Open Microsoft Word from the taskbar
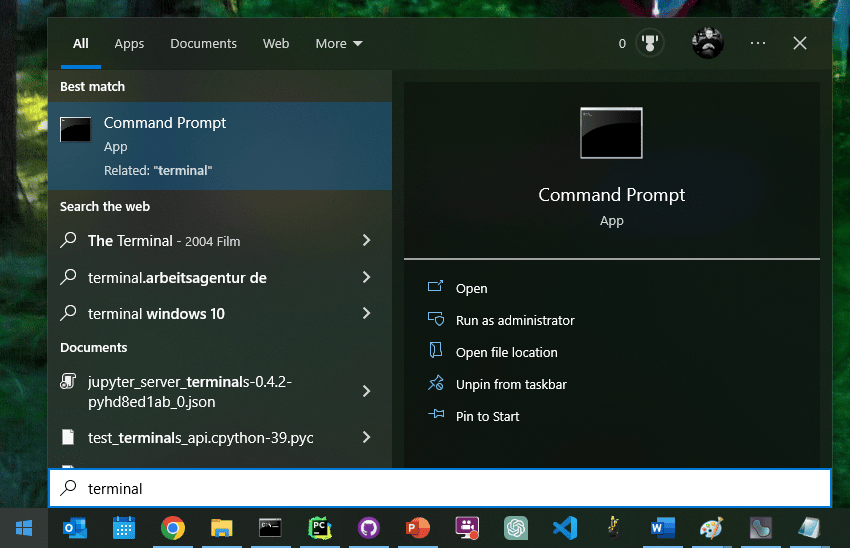Image resolution: width=850 pixels, height=548 pixels. (662, 527)
